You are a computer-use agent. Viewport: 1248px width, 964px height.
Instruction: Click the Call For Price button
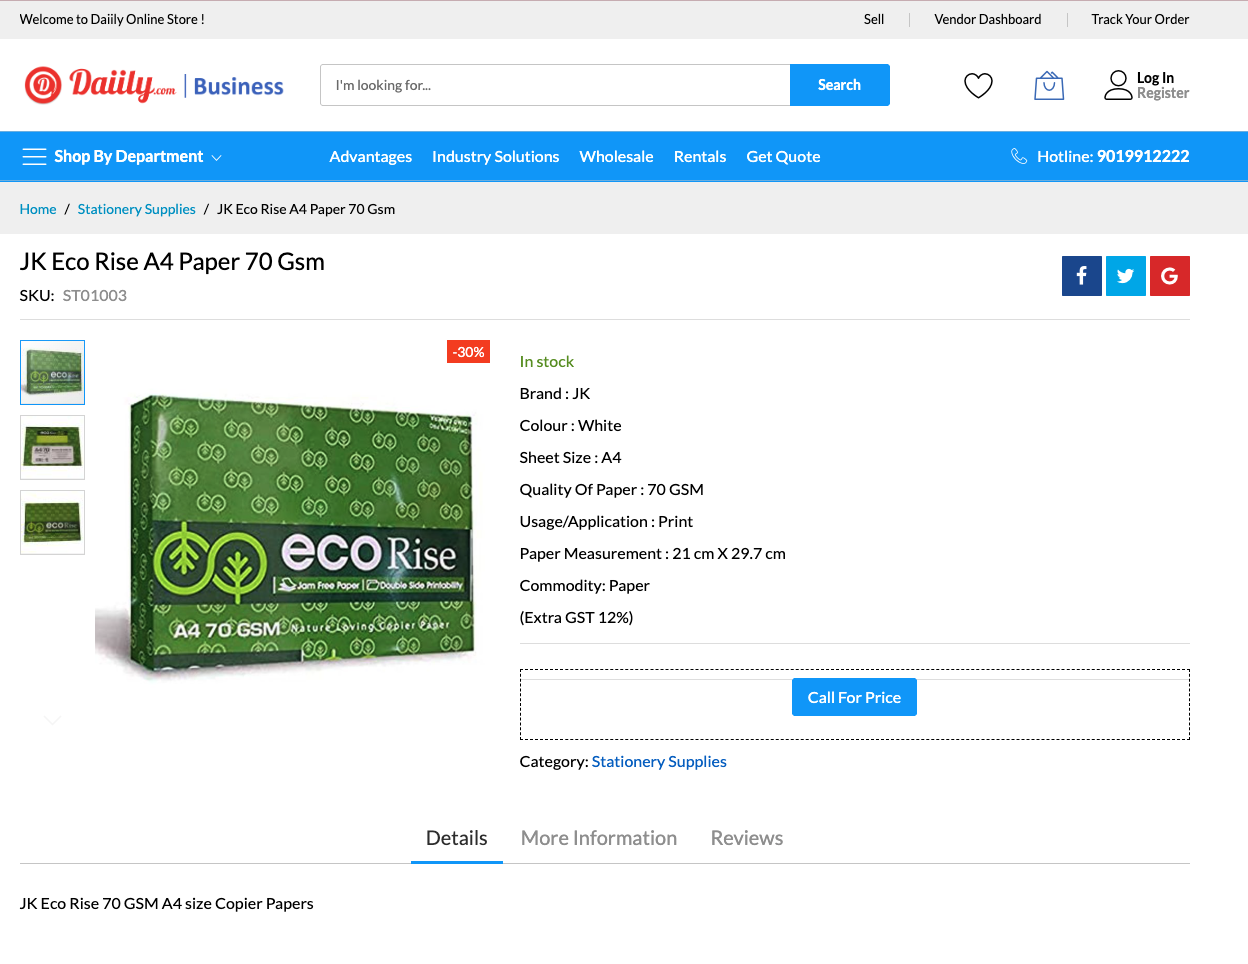point(855,697)
